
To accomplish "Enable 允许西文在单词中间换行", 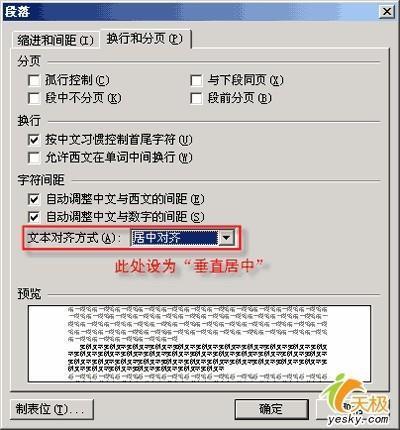I will click(34, 158).
